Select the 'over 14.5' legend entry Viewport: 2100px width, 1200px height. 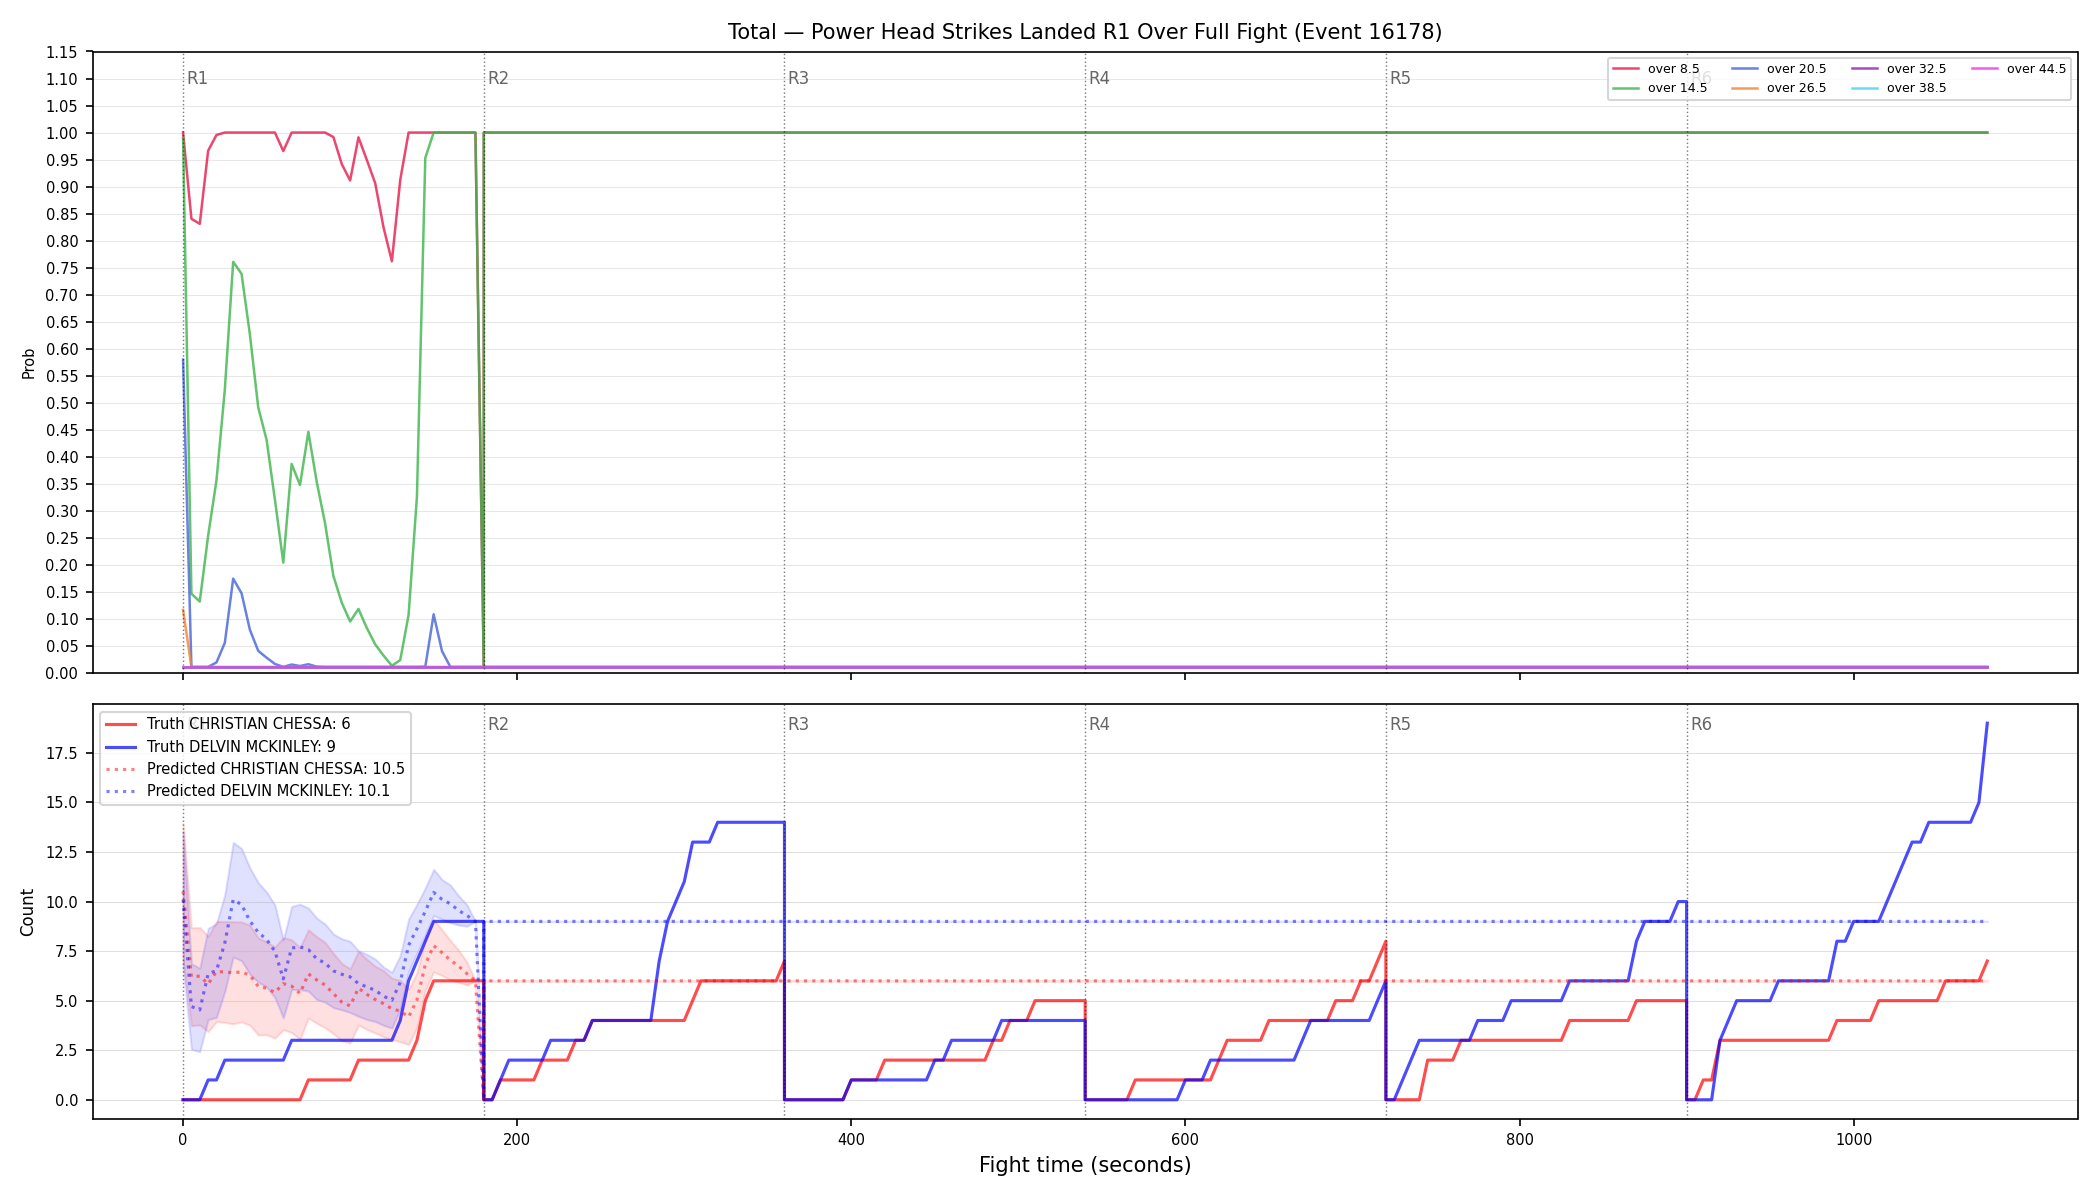coord(1660,88)
